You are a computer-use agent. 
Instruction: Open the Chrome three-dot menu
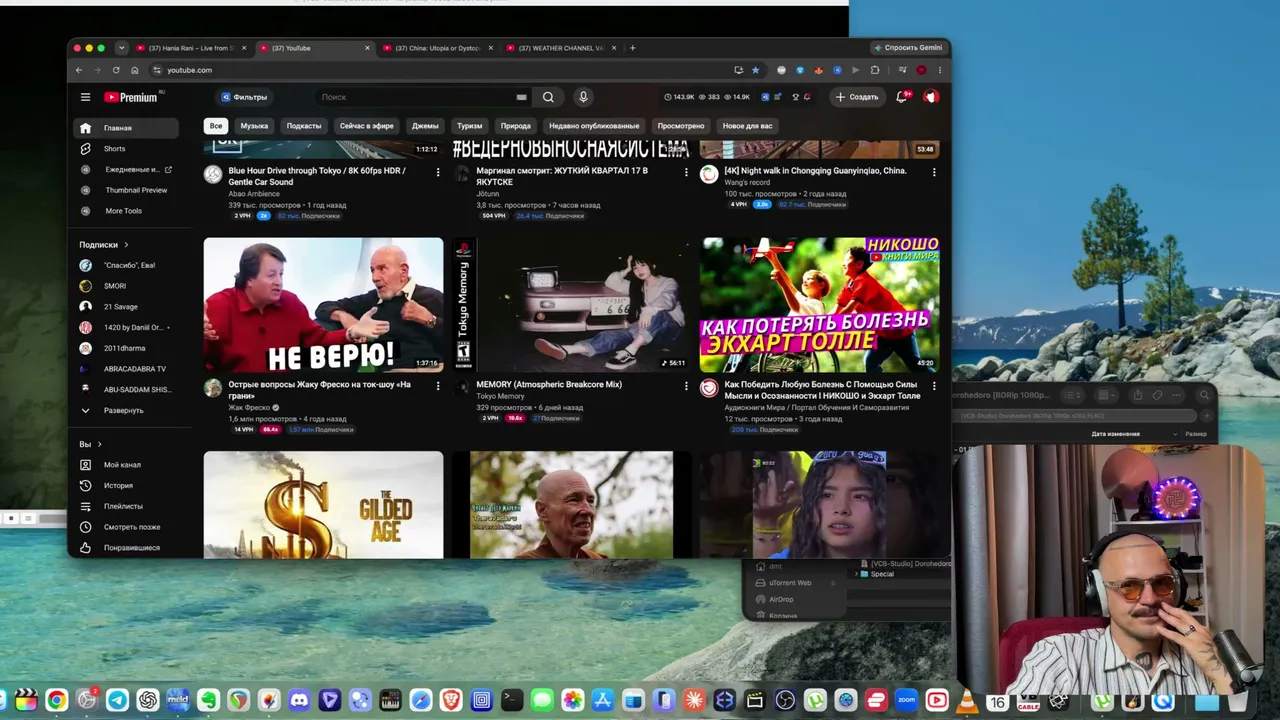[x=940, y=70]
